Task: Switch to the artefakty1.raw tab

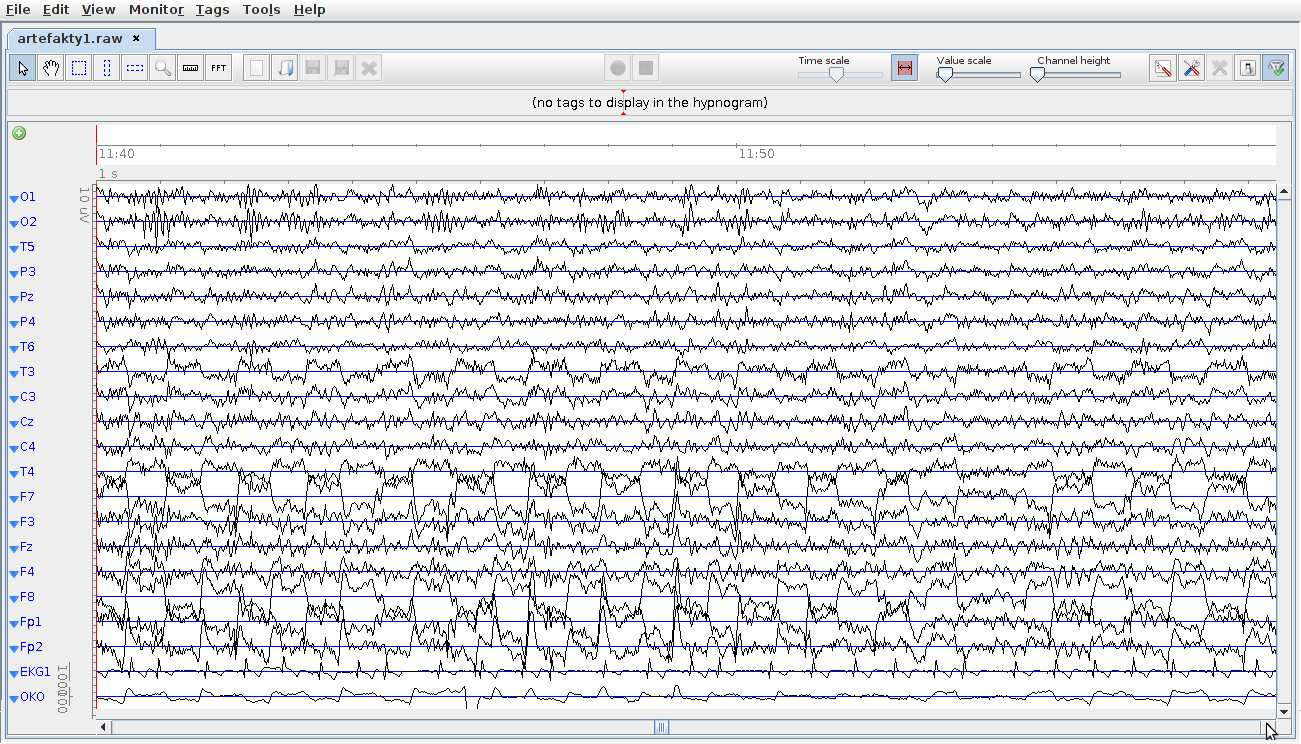Action: pos(70,39)
